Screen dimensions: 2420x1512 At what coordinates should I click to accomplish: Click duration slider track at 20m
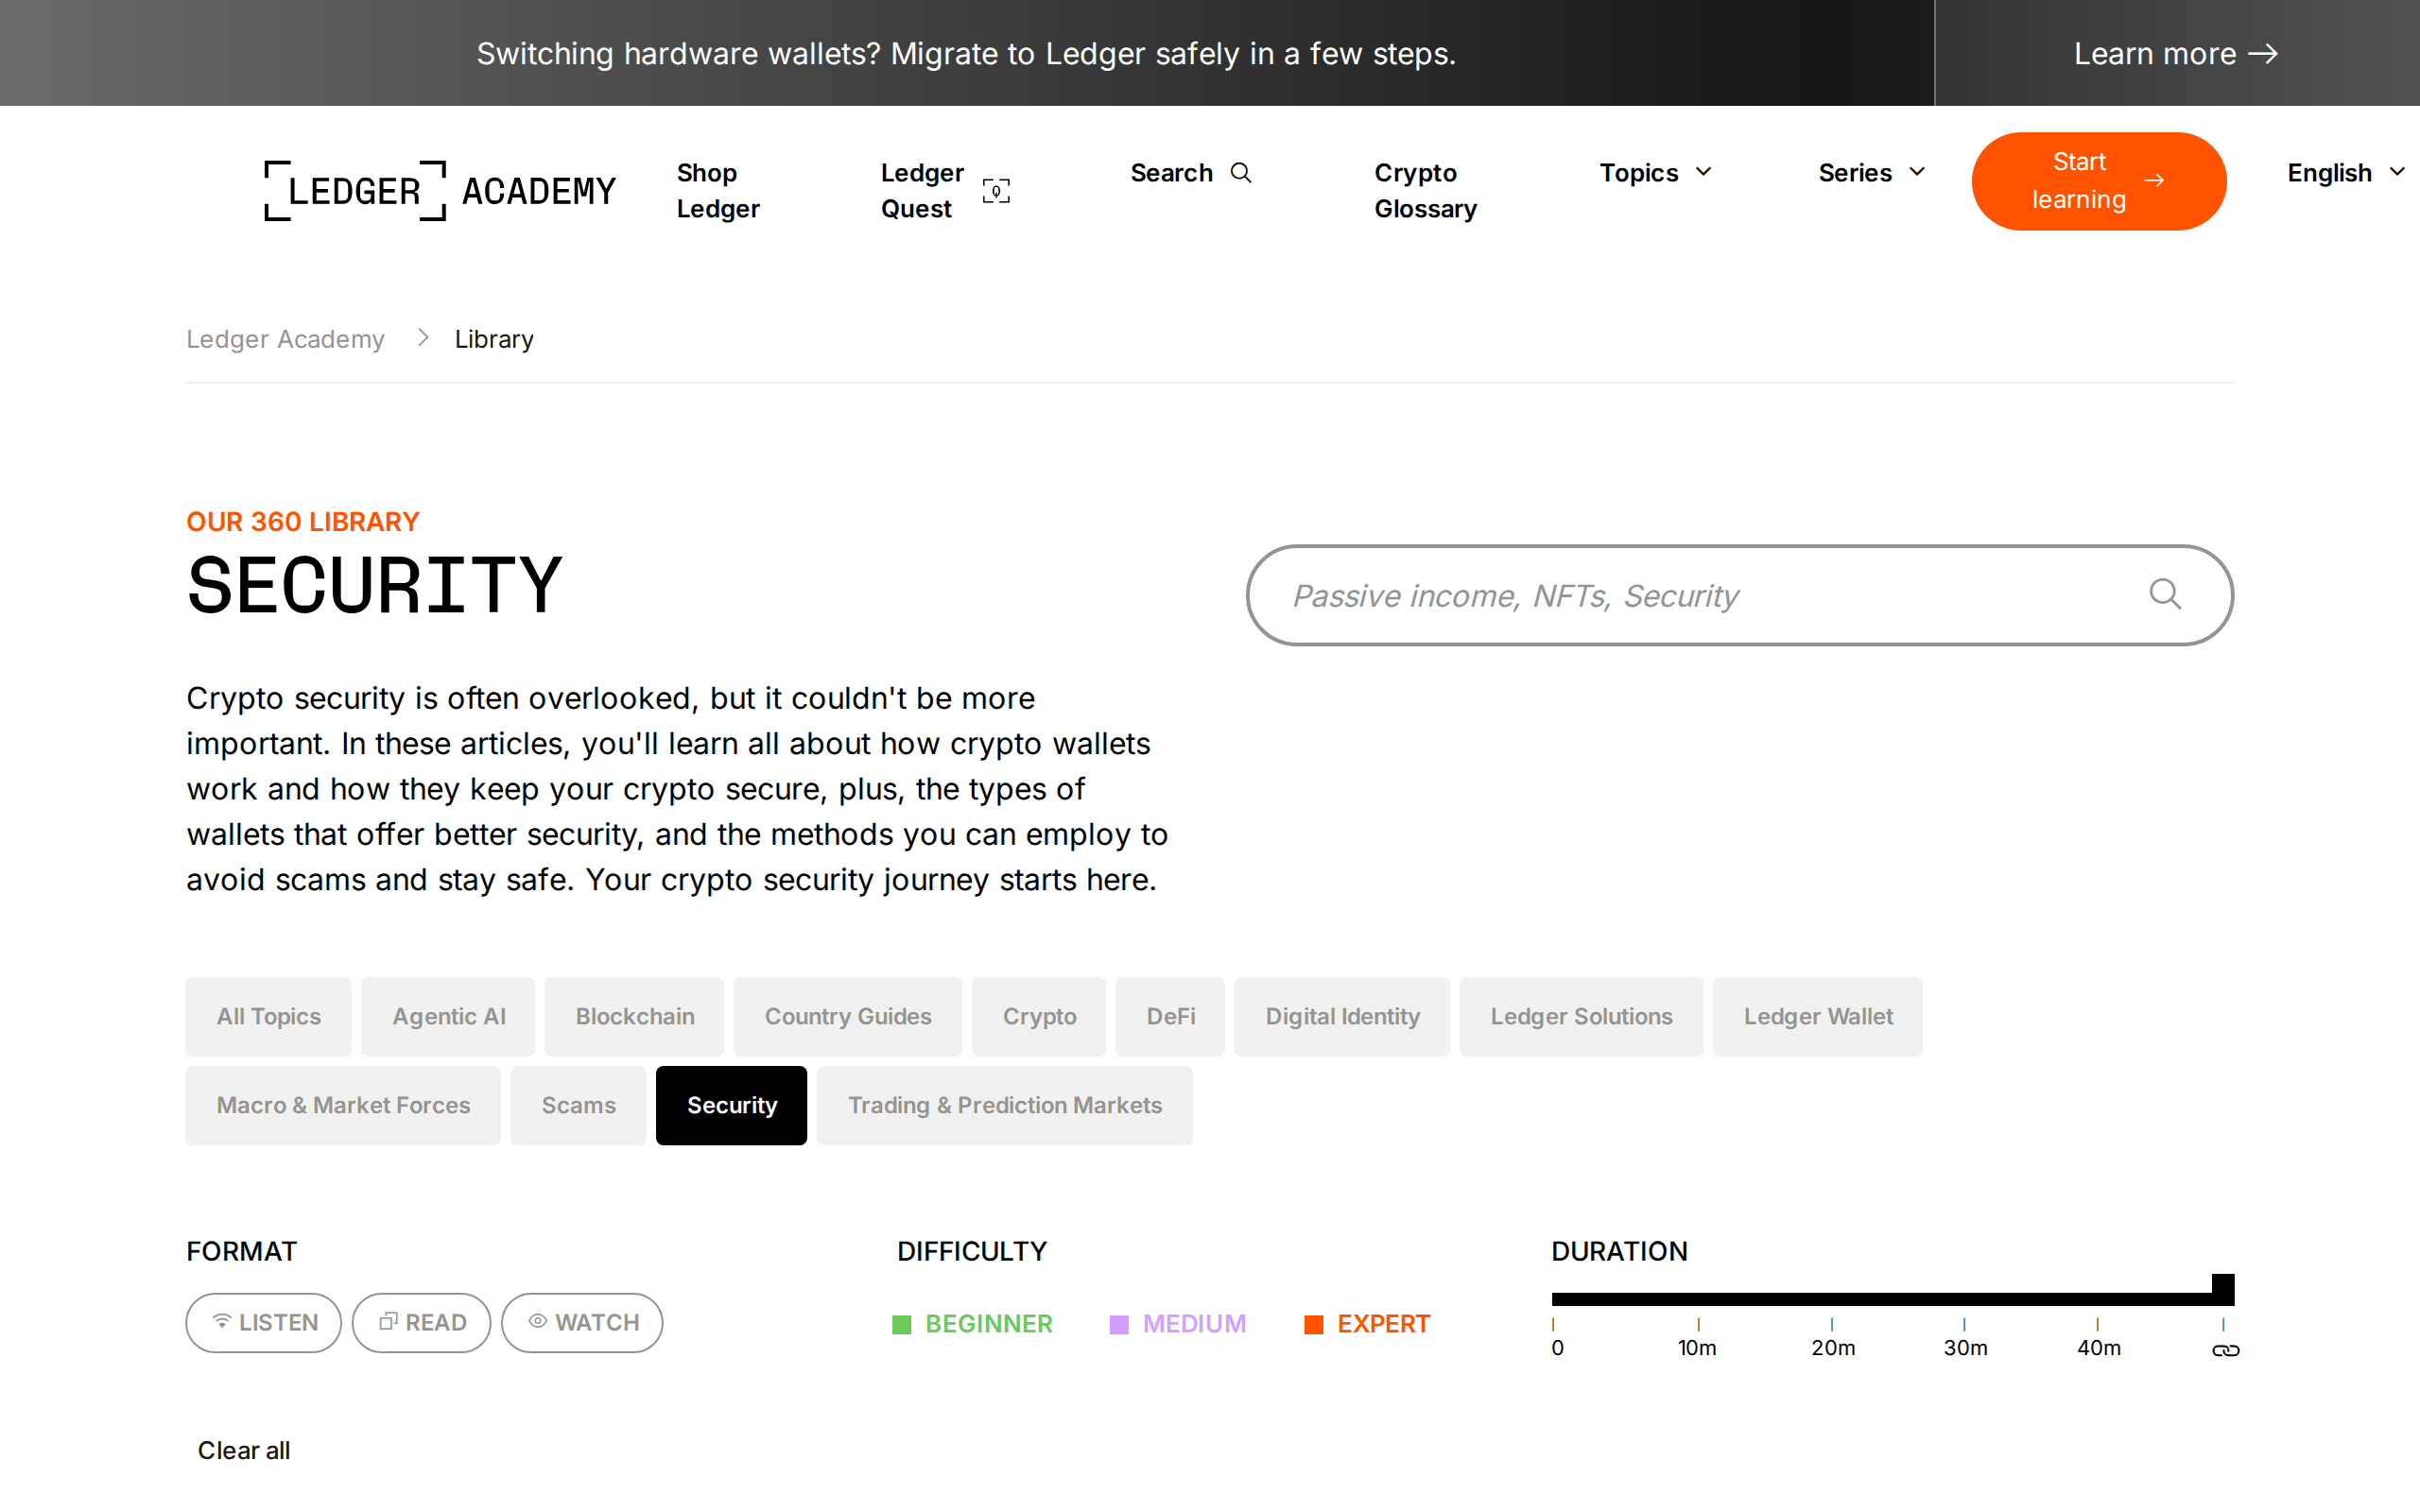click(1832, 1299)
